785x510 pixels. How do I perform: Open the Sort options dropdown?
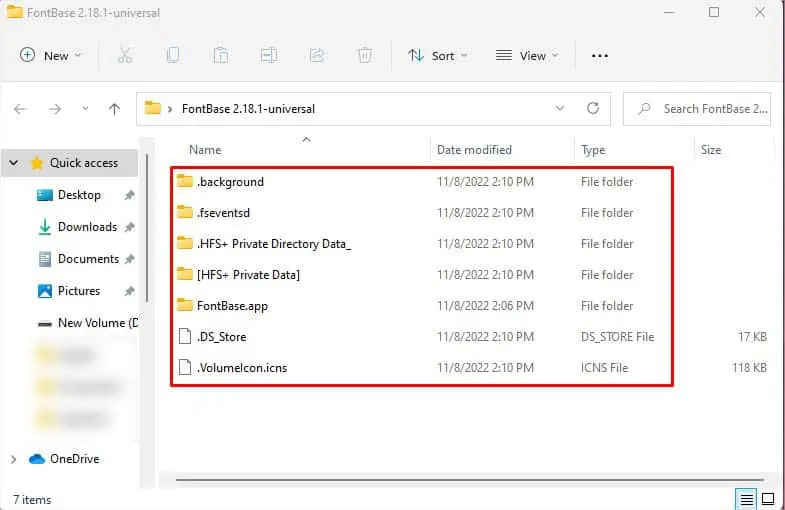(438, 56)
